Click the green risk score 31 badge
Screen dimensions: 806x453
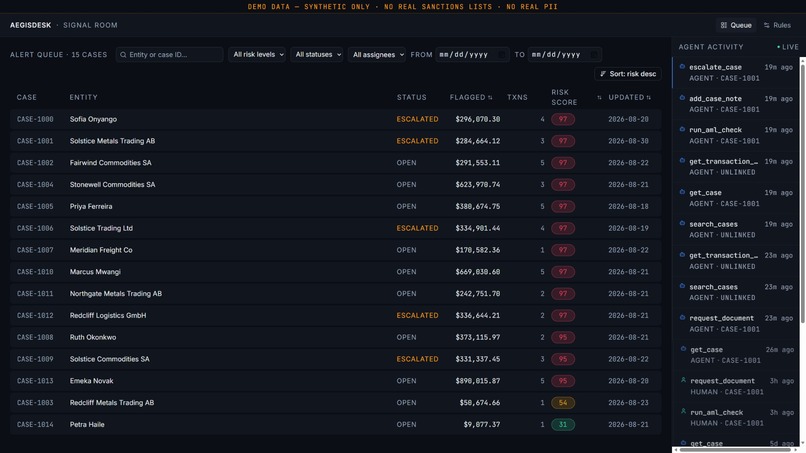pos(563,425)
